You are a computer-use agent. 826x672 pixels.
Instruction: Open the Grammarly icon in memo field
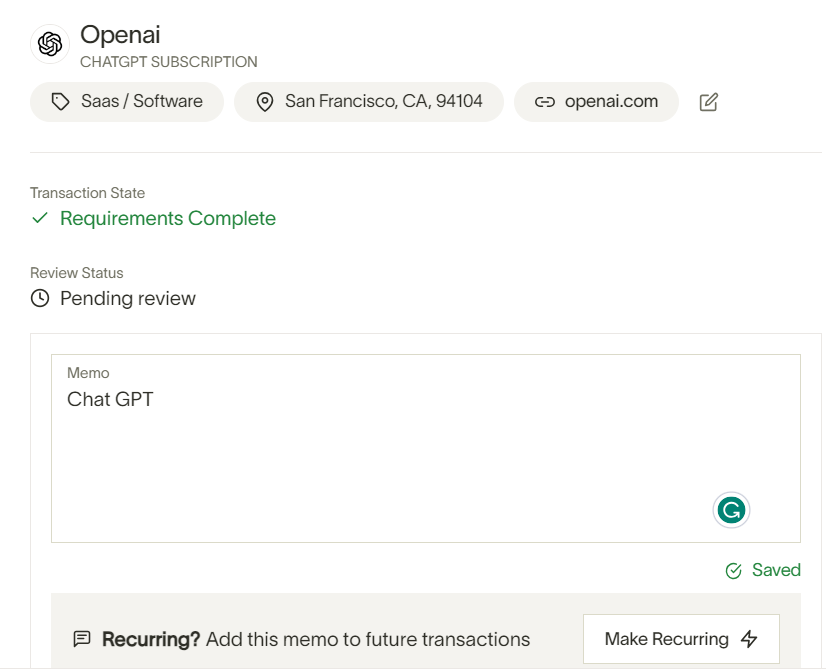click(x=731, y=510)
